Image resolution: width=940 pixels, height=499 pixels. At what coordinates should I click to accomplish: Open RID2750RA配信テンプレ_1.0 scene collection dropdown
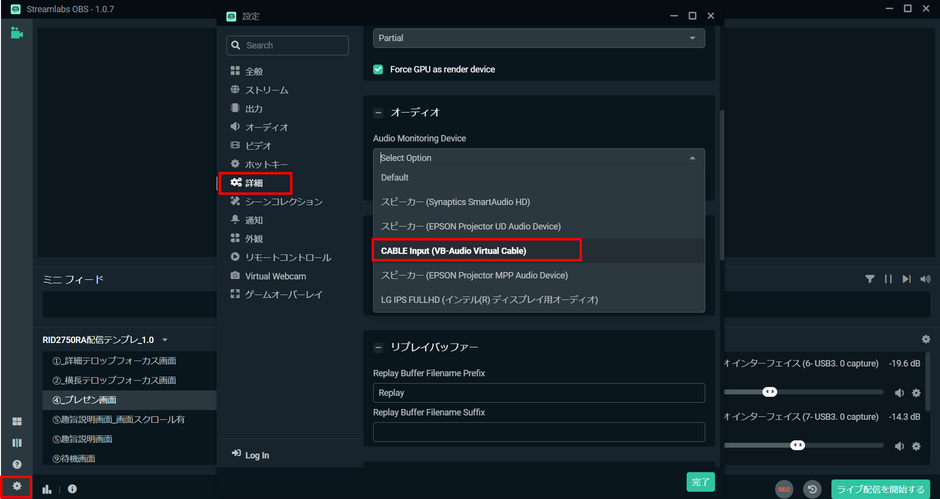pos(105,340)
